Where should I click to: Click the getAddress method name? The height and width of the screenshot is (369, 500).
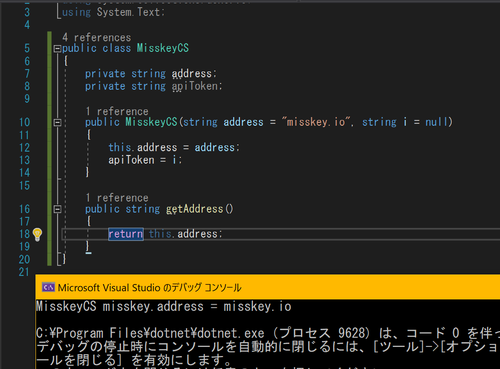pyautogui.click(x=194, y=209)
